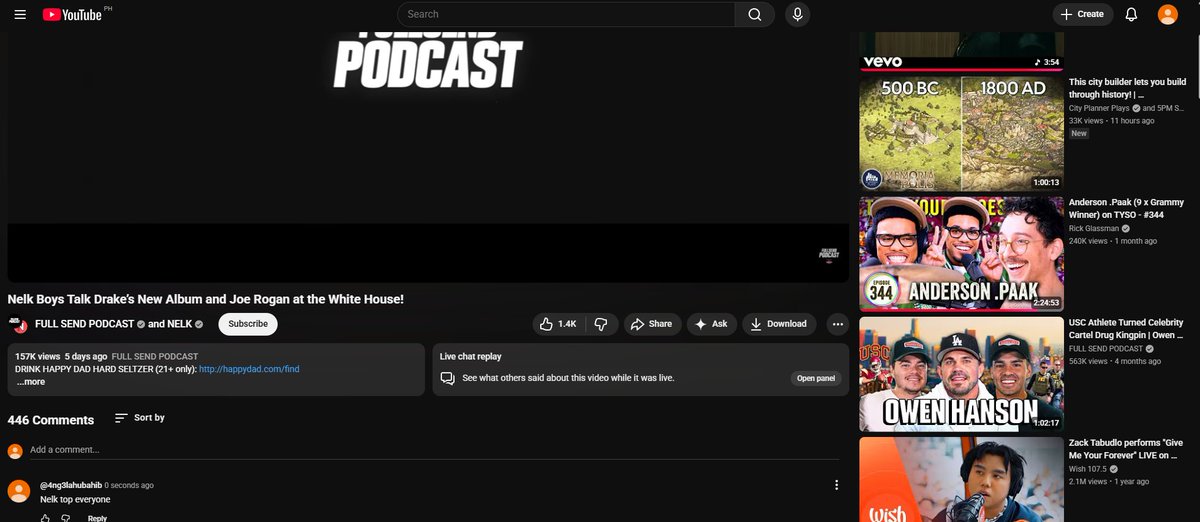1200x522 pixels.
Task: Open the vevo video thumbnail at top
Action: pos(961,52)
